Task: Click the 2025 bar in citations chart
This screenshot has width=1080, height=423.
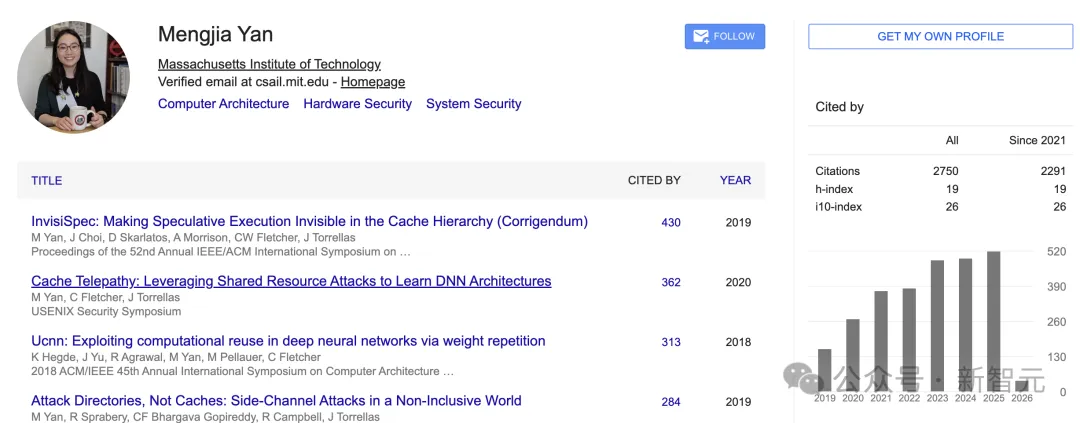Action: [x=993, y=320]
